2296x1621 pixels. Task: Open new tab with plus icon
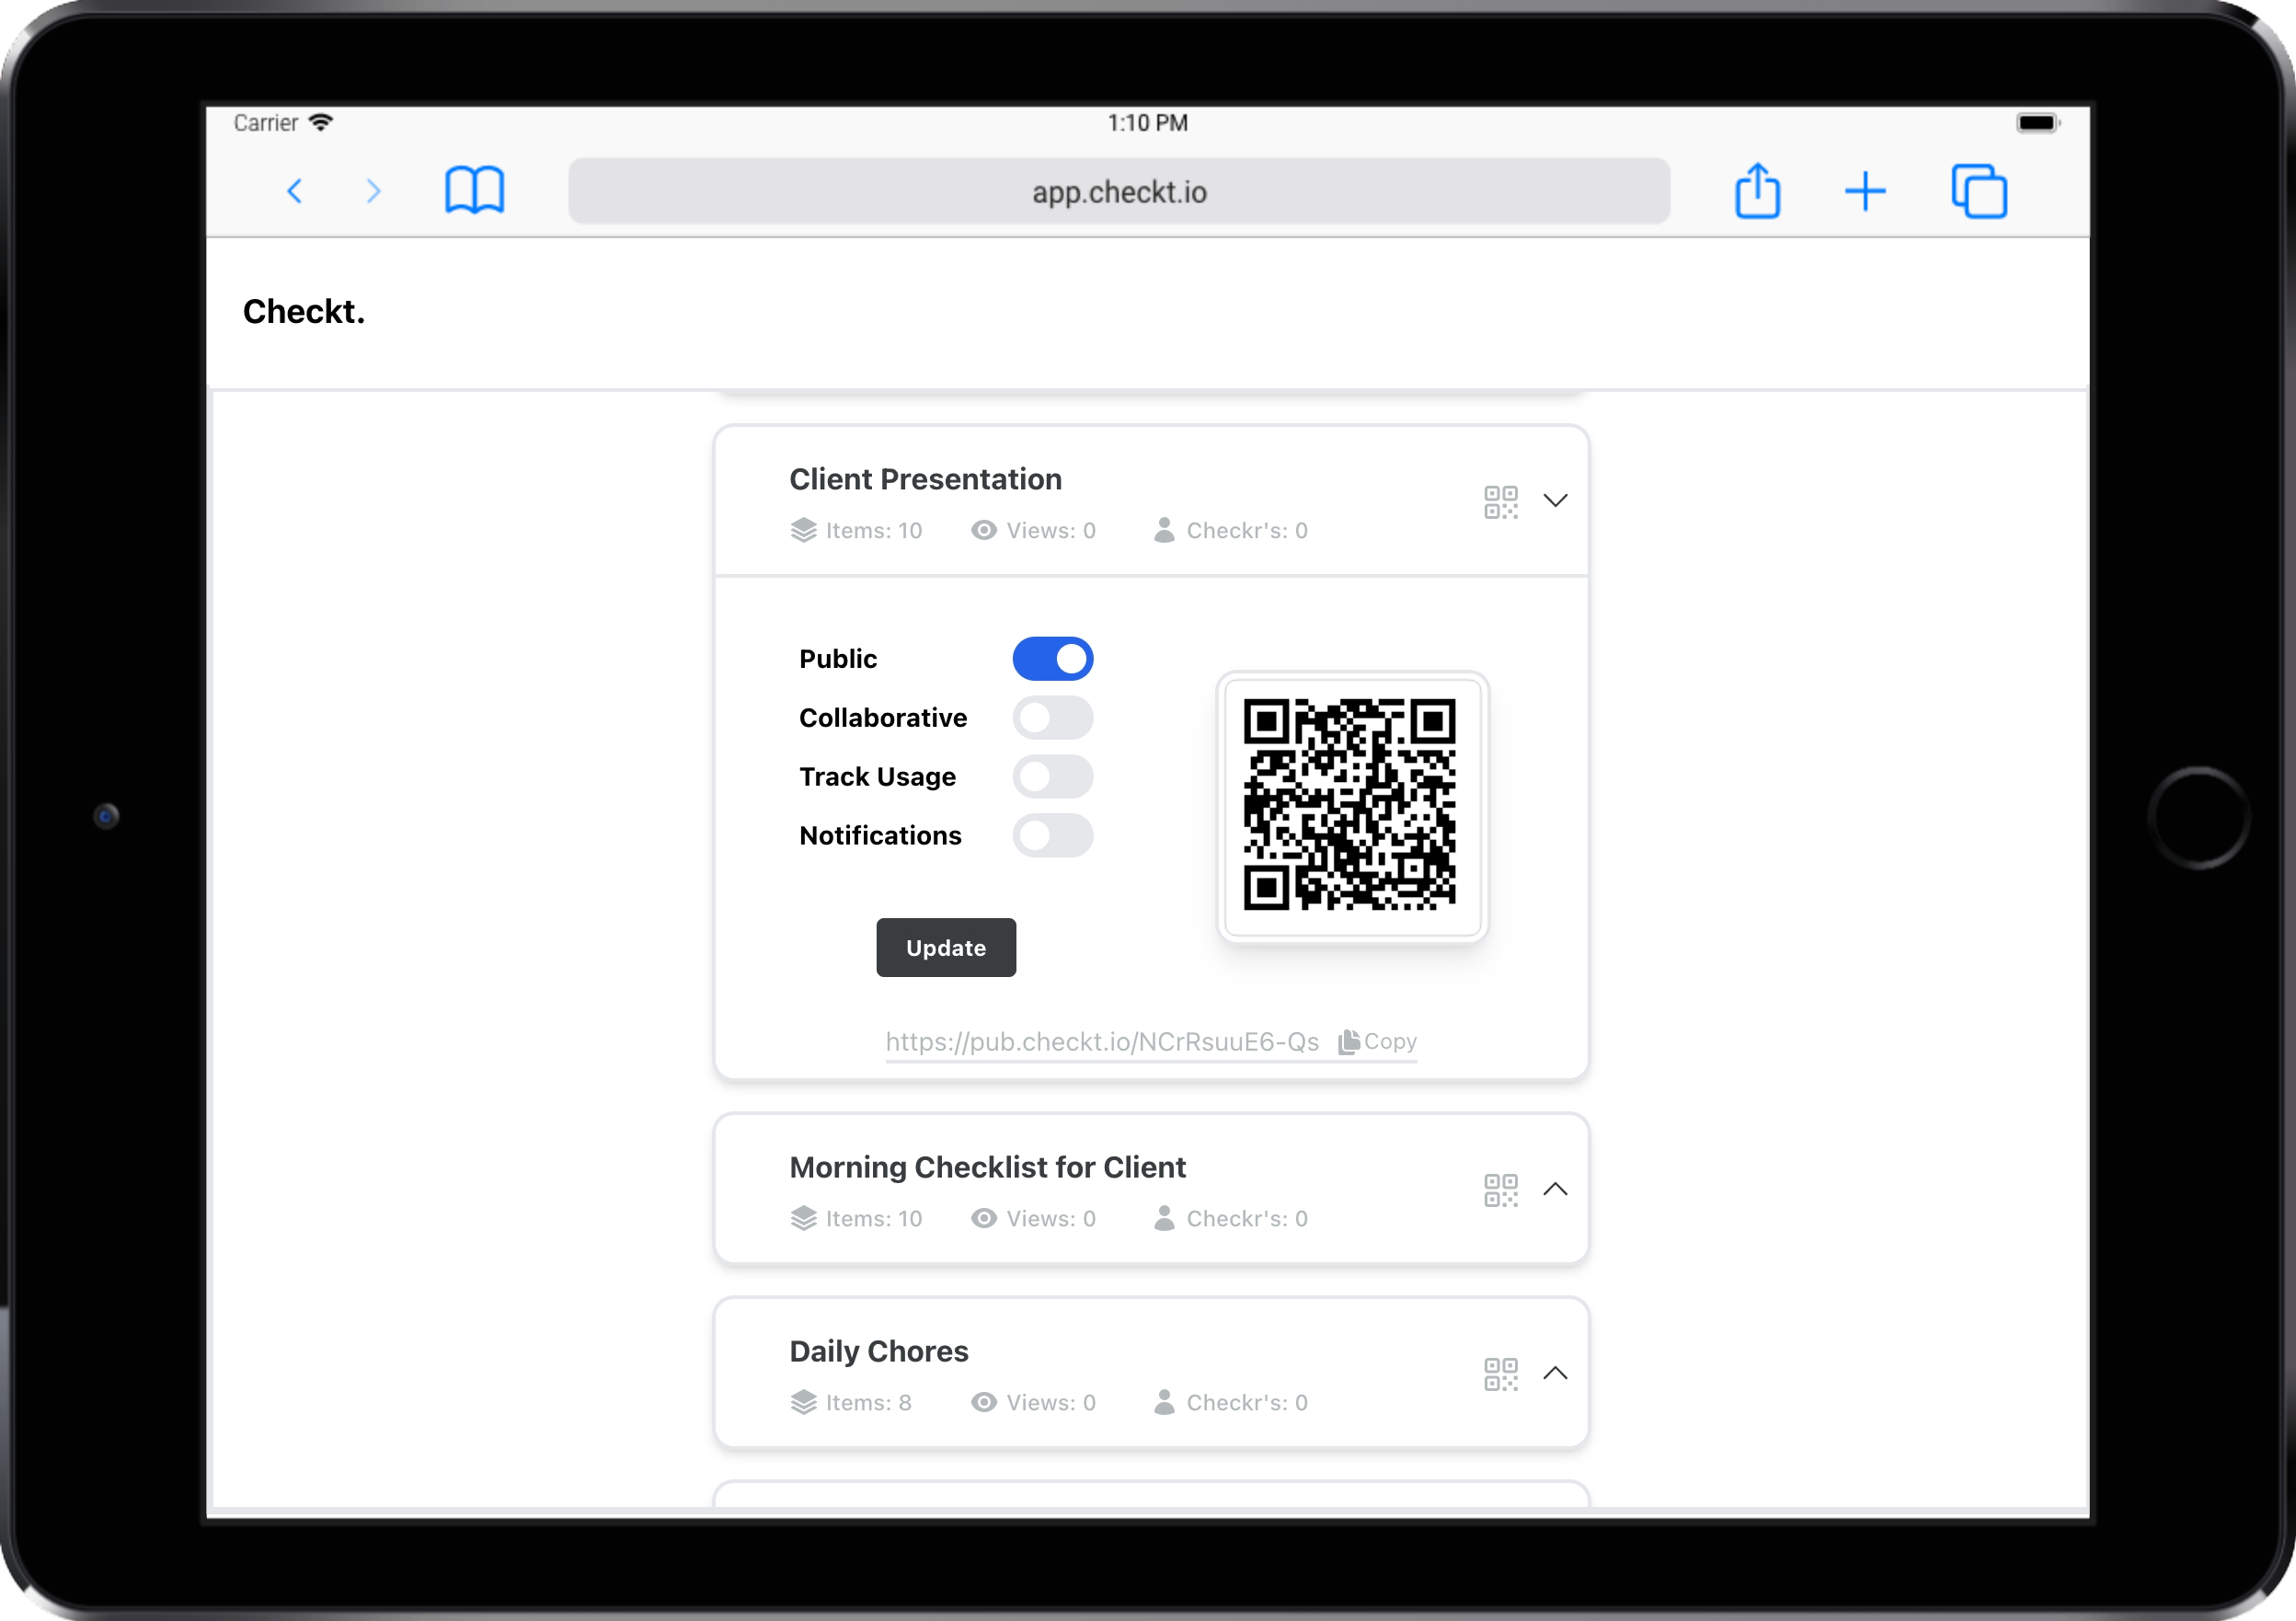pos(1864,191)
